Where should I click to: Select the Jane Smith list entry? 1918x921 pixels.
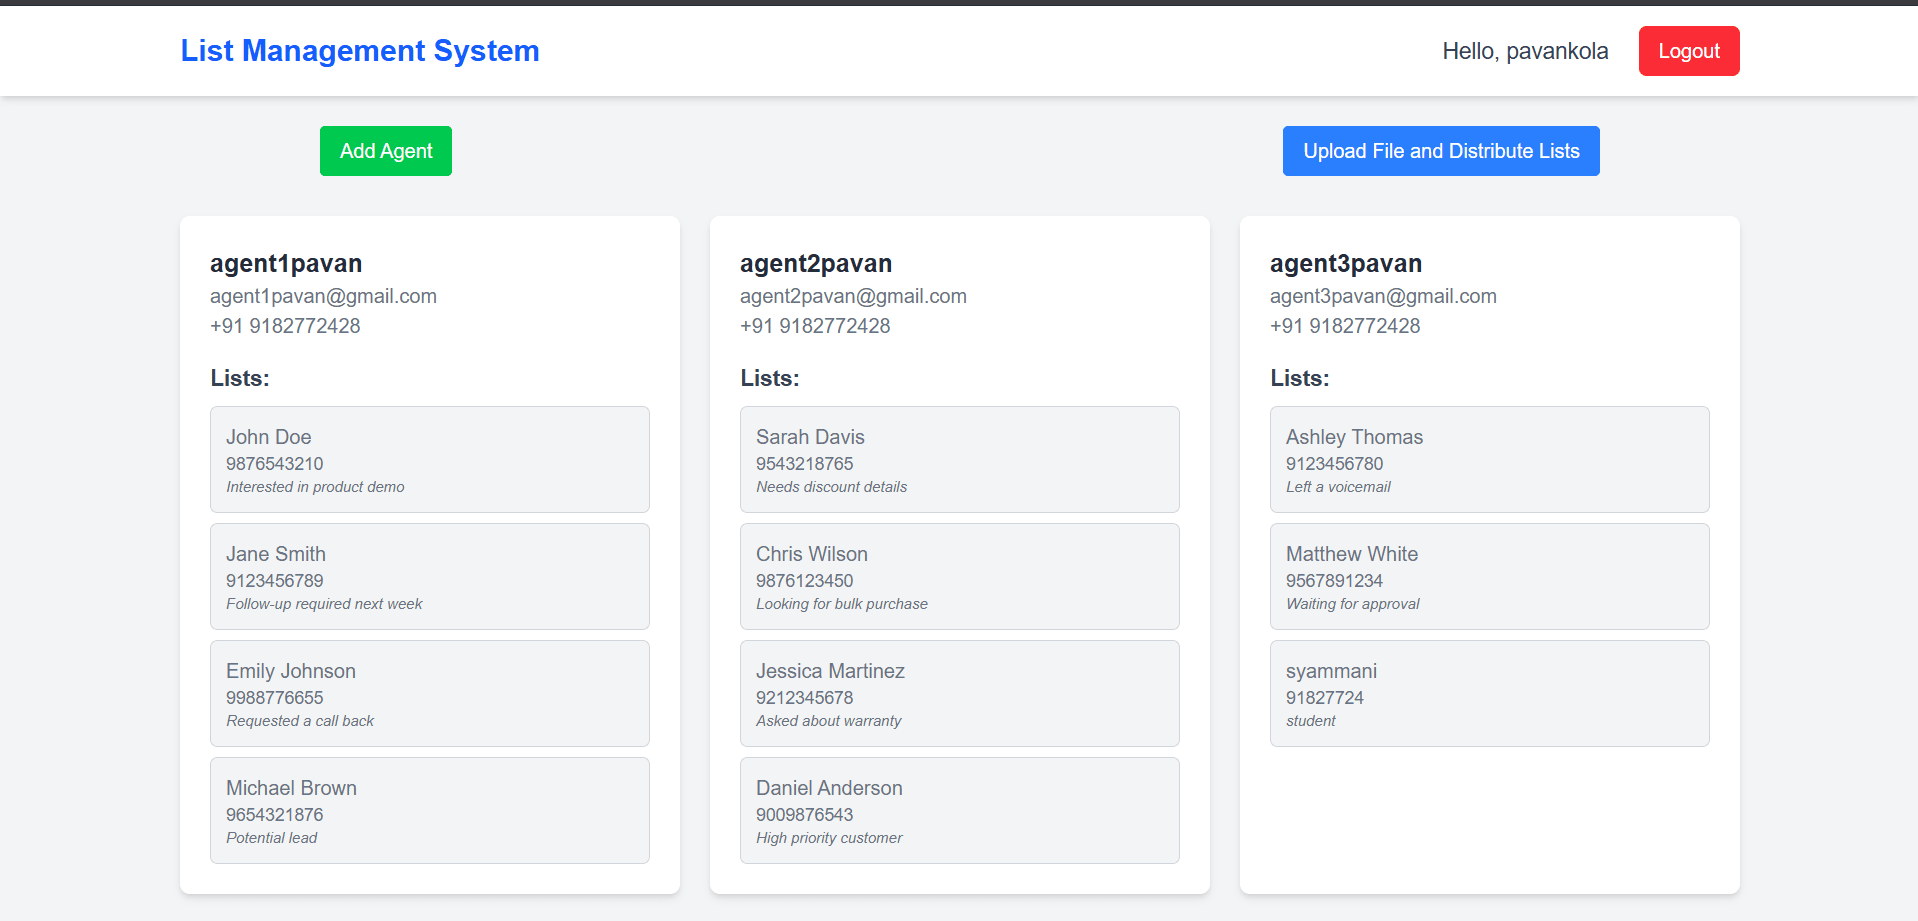click(429, 576)
